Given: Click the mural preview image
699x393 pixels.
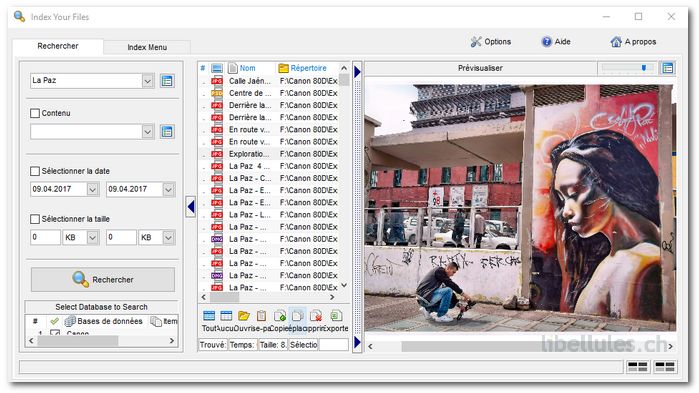Looking at the screenshot, I should point(520,207).
